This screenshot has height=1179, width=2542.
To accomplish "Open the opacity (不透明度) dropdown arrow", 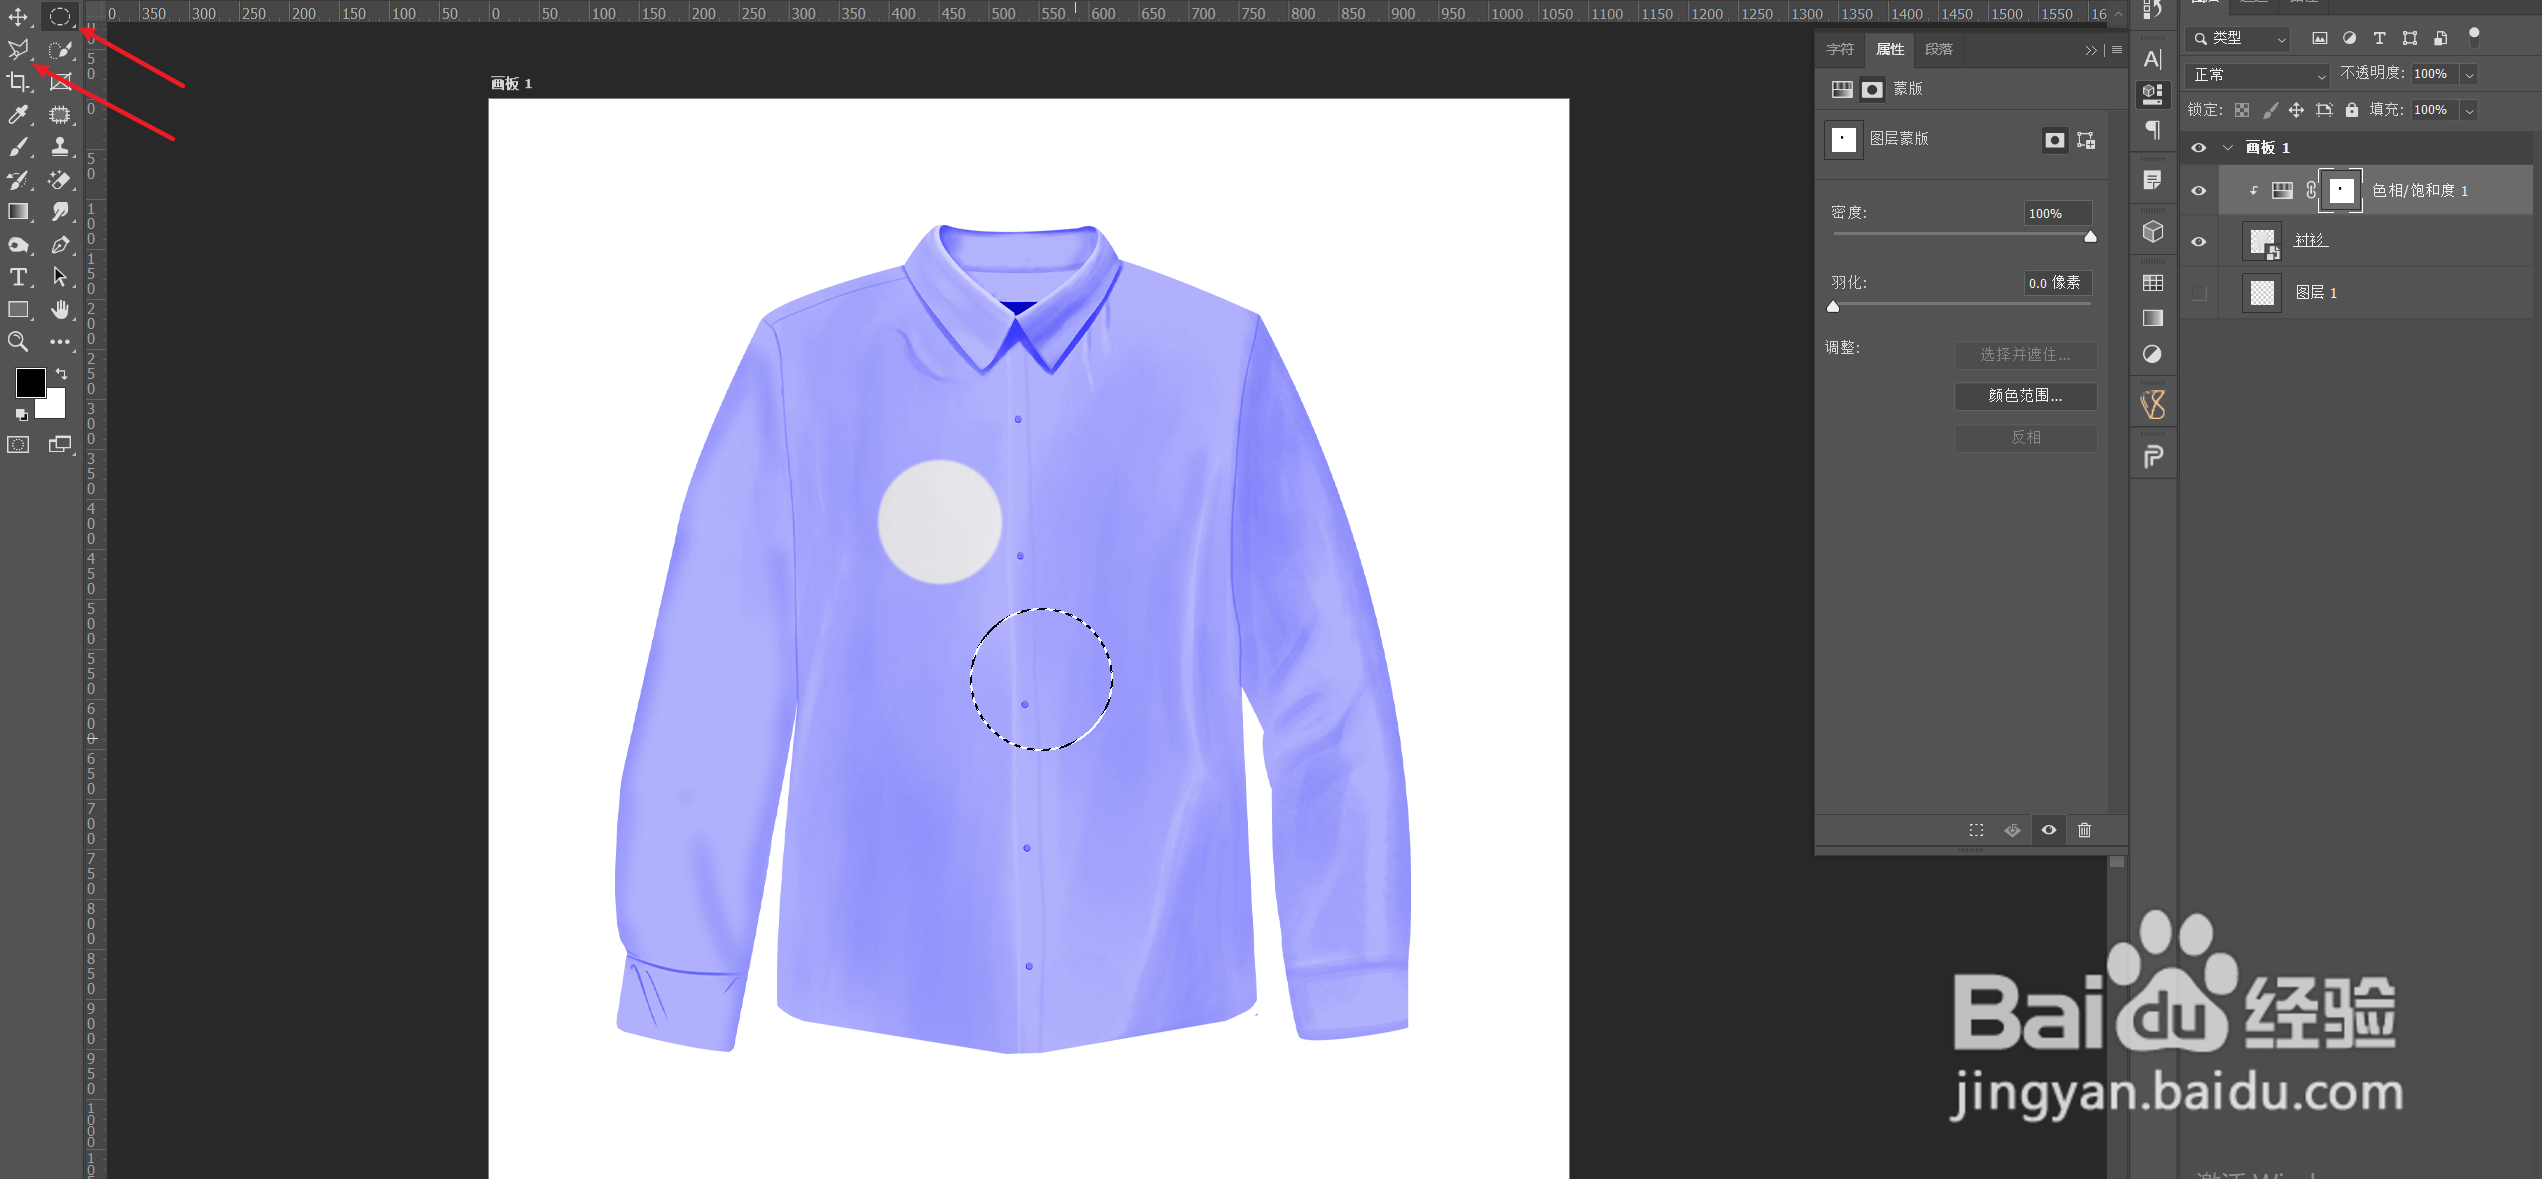I will 2469,75.
